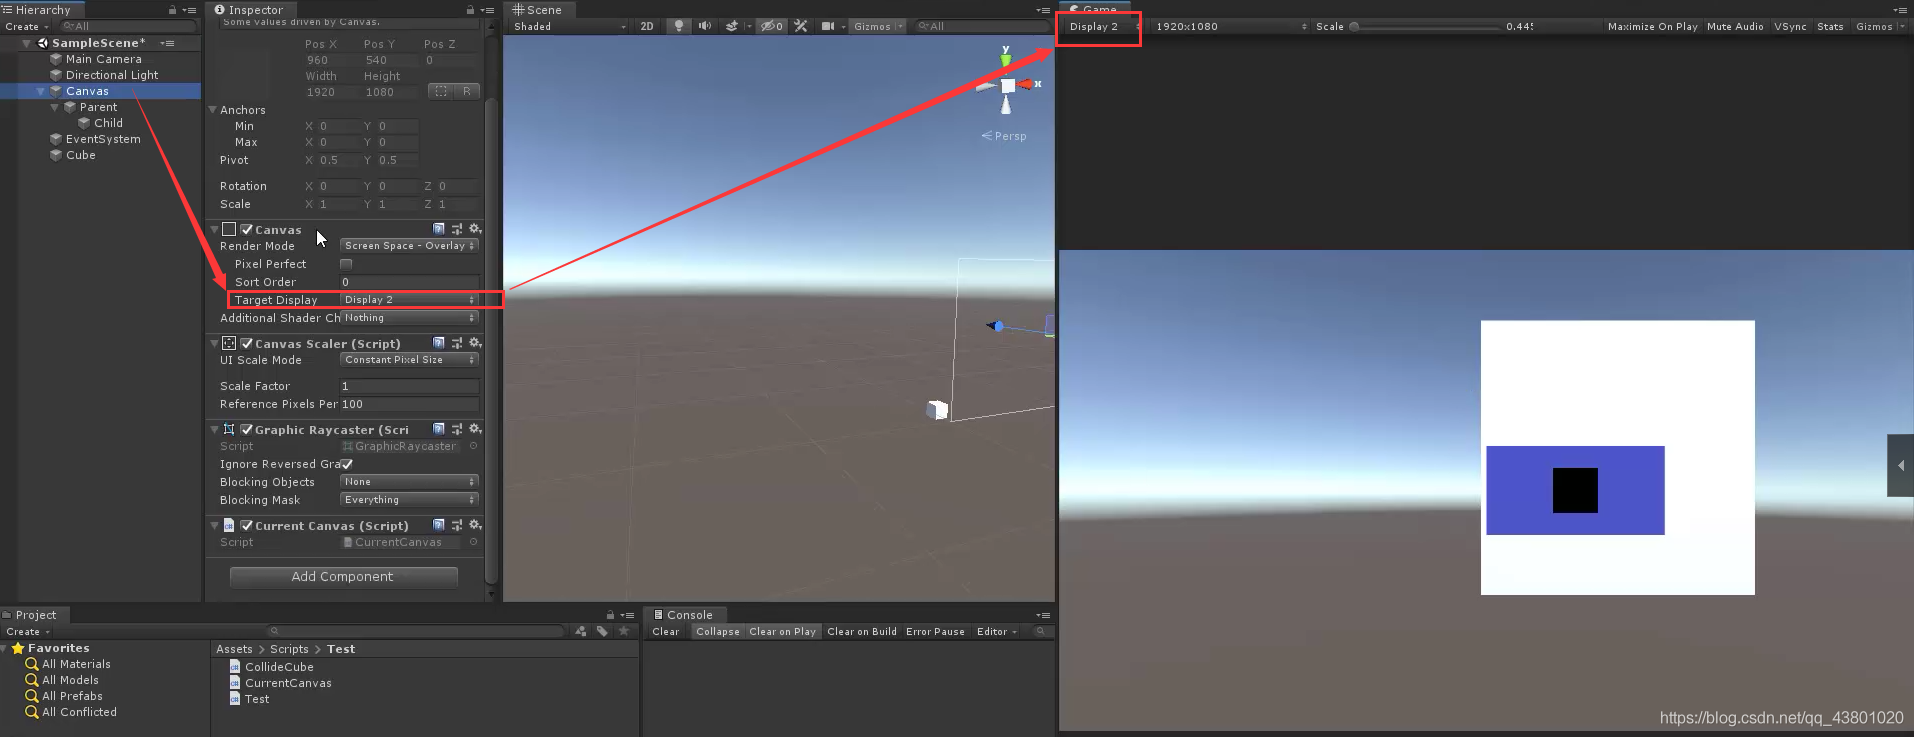The height and width of the screenshot is (737, 1914).
Task: Click the scene camera settings icon
Action: [x=828, y=26]
